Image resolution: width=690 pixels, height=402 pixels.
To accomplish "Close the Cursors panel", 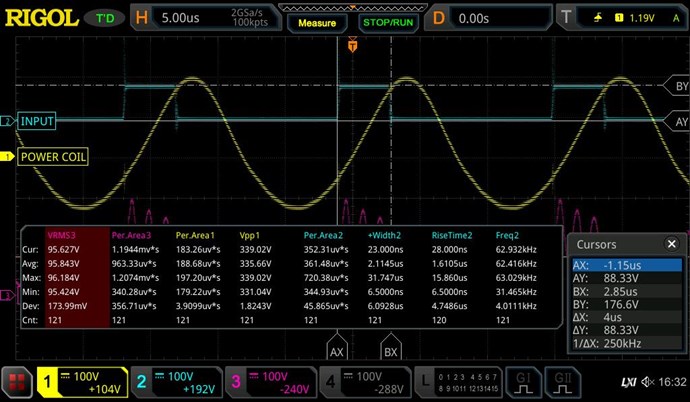I will [x=672, y=244].
